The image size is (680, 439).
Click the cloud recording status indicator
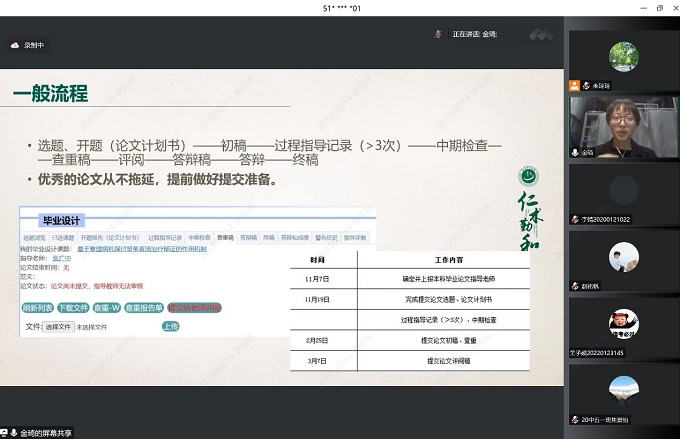27,45
